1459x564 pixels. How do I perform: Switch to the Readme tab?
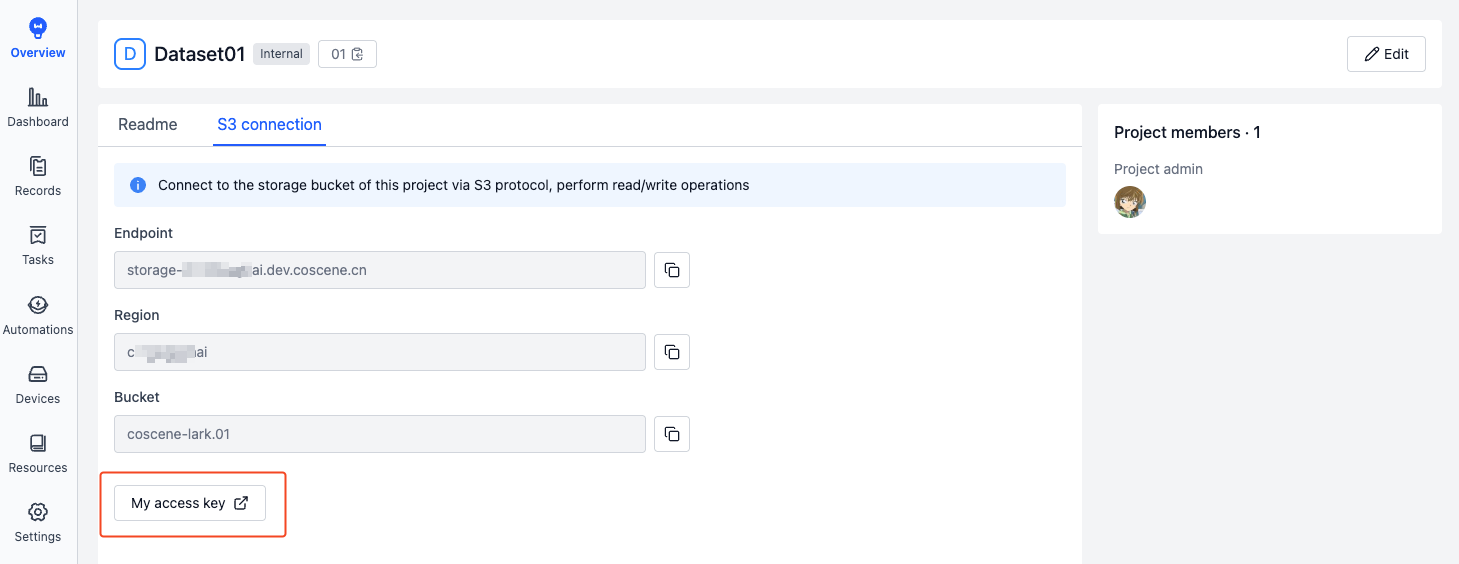click(x=148, y=125)
